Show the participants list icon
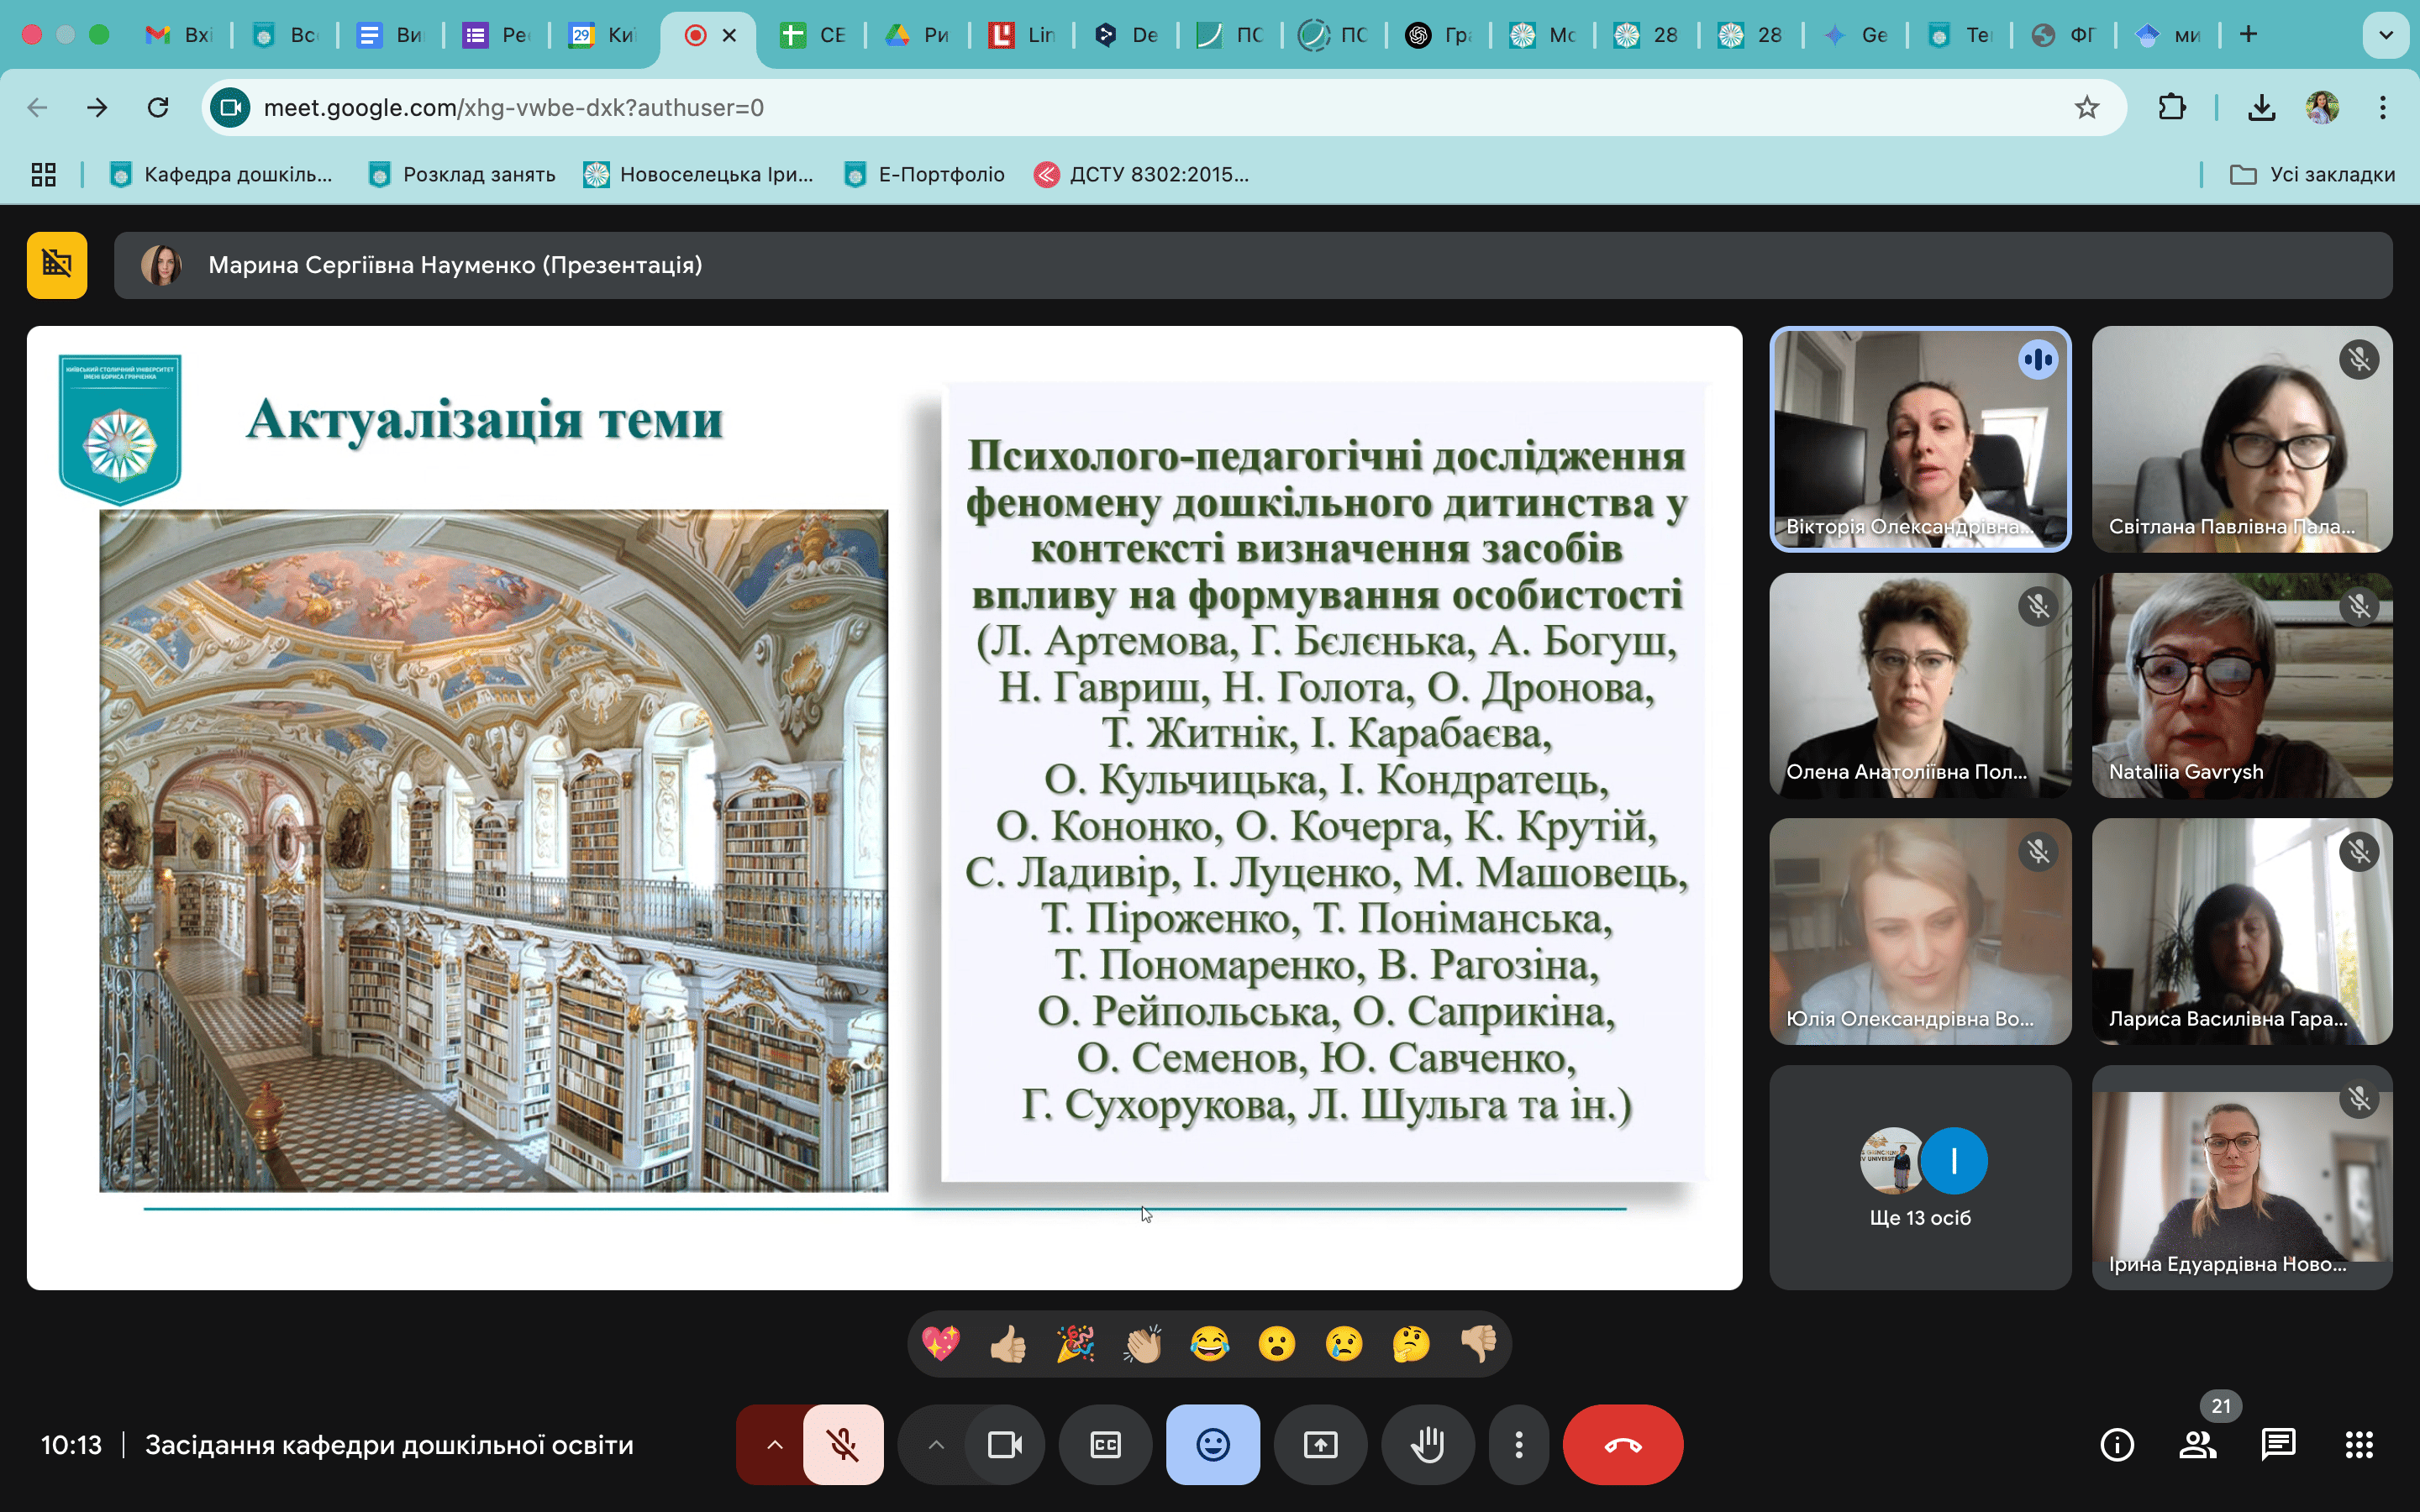The height and width of the screenshot is (1512, 2420). point(2197,1444)
